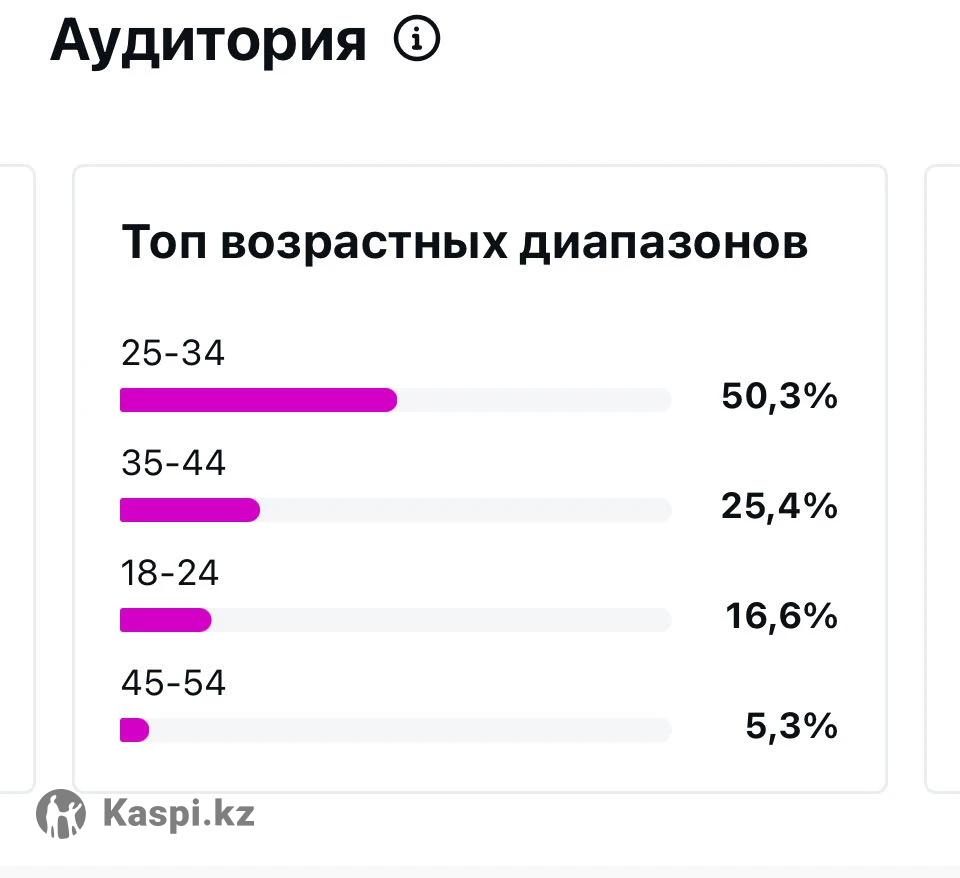The width and height of the screenshot is (960, 878).
Task: Click the 45-54 age range label
Action: point(173,683)
